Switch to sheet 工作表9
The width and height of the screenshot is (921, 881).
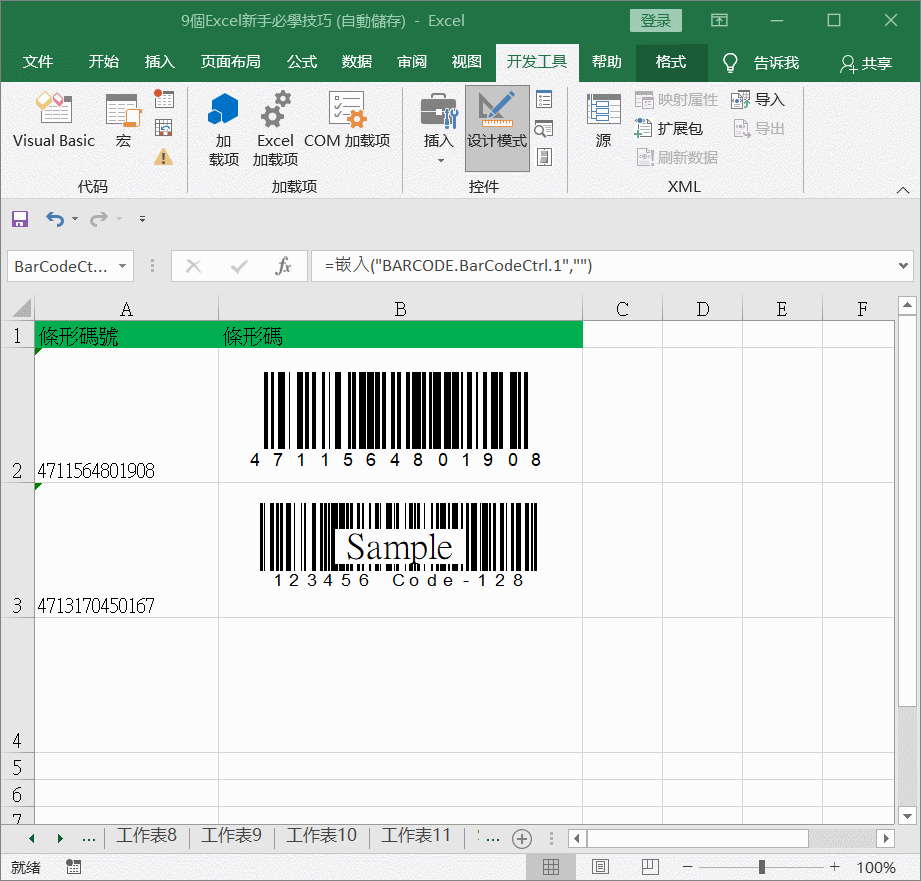pyautogui.click(x=231, y=835)
